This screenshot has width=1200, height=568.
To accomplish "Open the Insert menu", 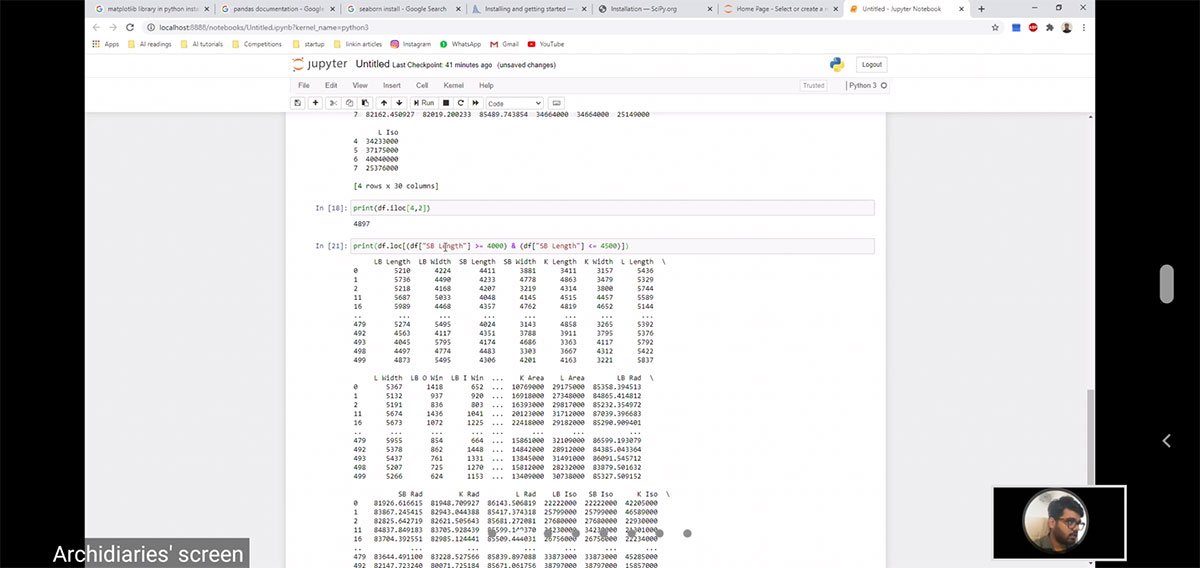I will (392, 86).
